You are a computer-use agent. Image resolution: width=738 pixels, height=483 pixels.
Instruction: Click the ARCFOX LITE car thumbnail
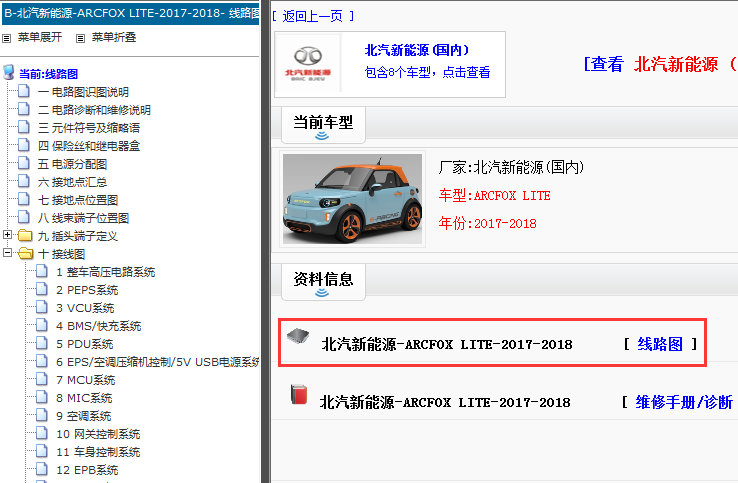pos(353,199)
